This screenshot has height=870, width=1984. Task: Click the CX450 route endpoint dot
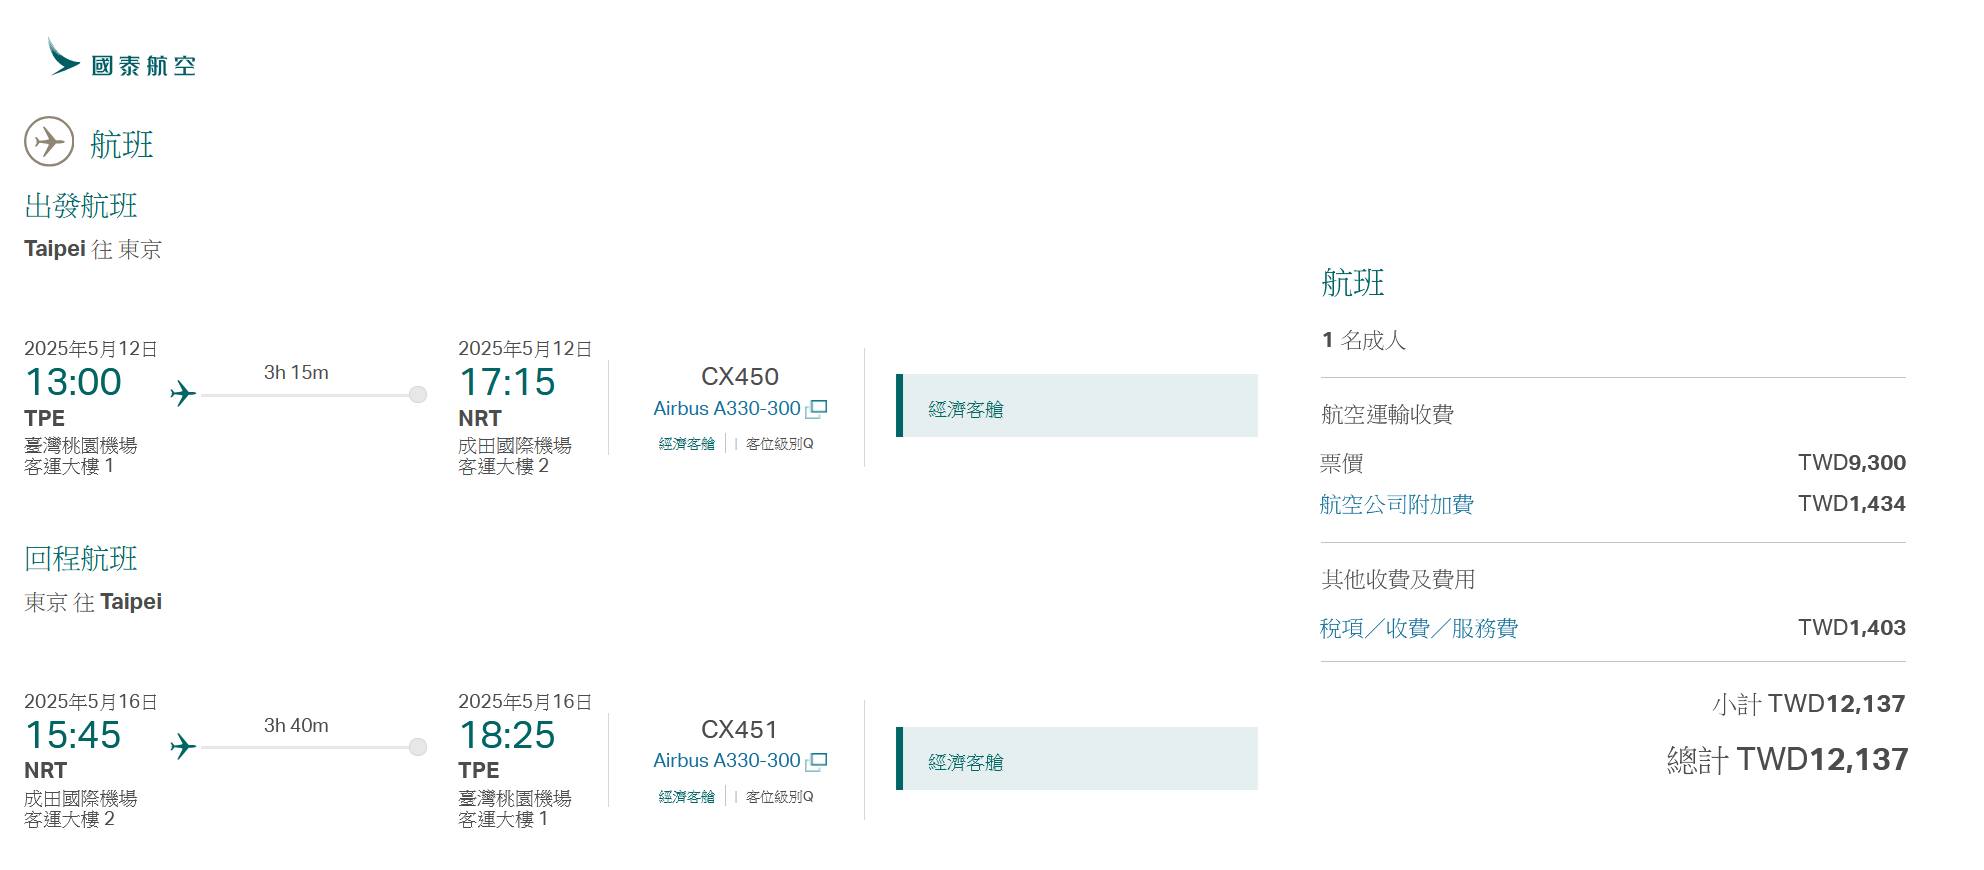tap(418, 395)
